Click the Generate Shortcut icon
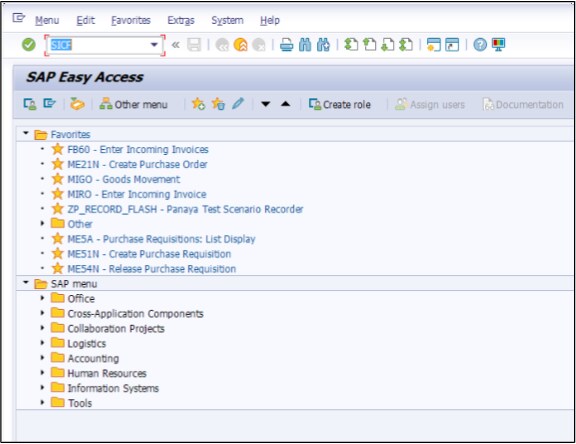Image resolution: width=576 pixels, height=444 pixels. click(x=452, y=45)
